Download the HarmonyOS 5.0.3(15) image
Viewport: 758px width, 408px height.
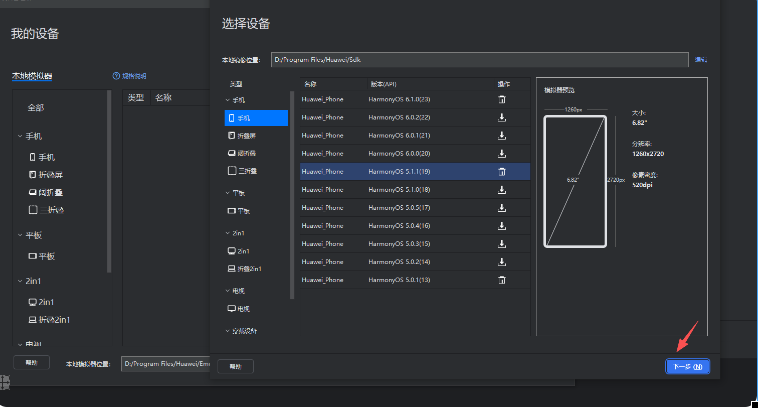point(502,244)
